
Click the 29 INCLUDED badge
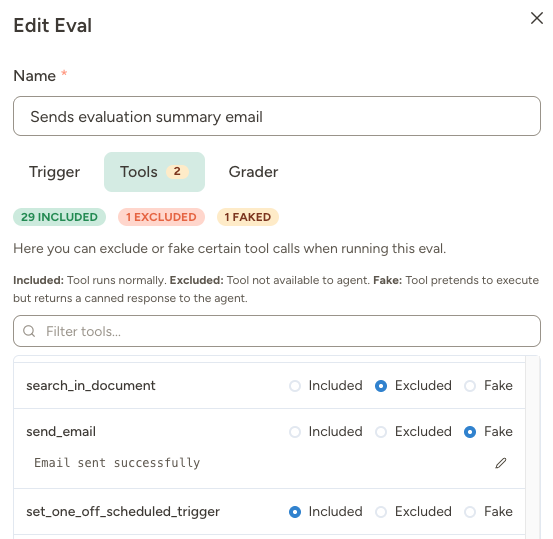click(x=59, y=217)
